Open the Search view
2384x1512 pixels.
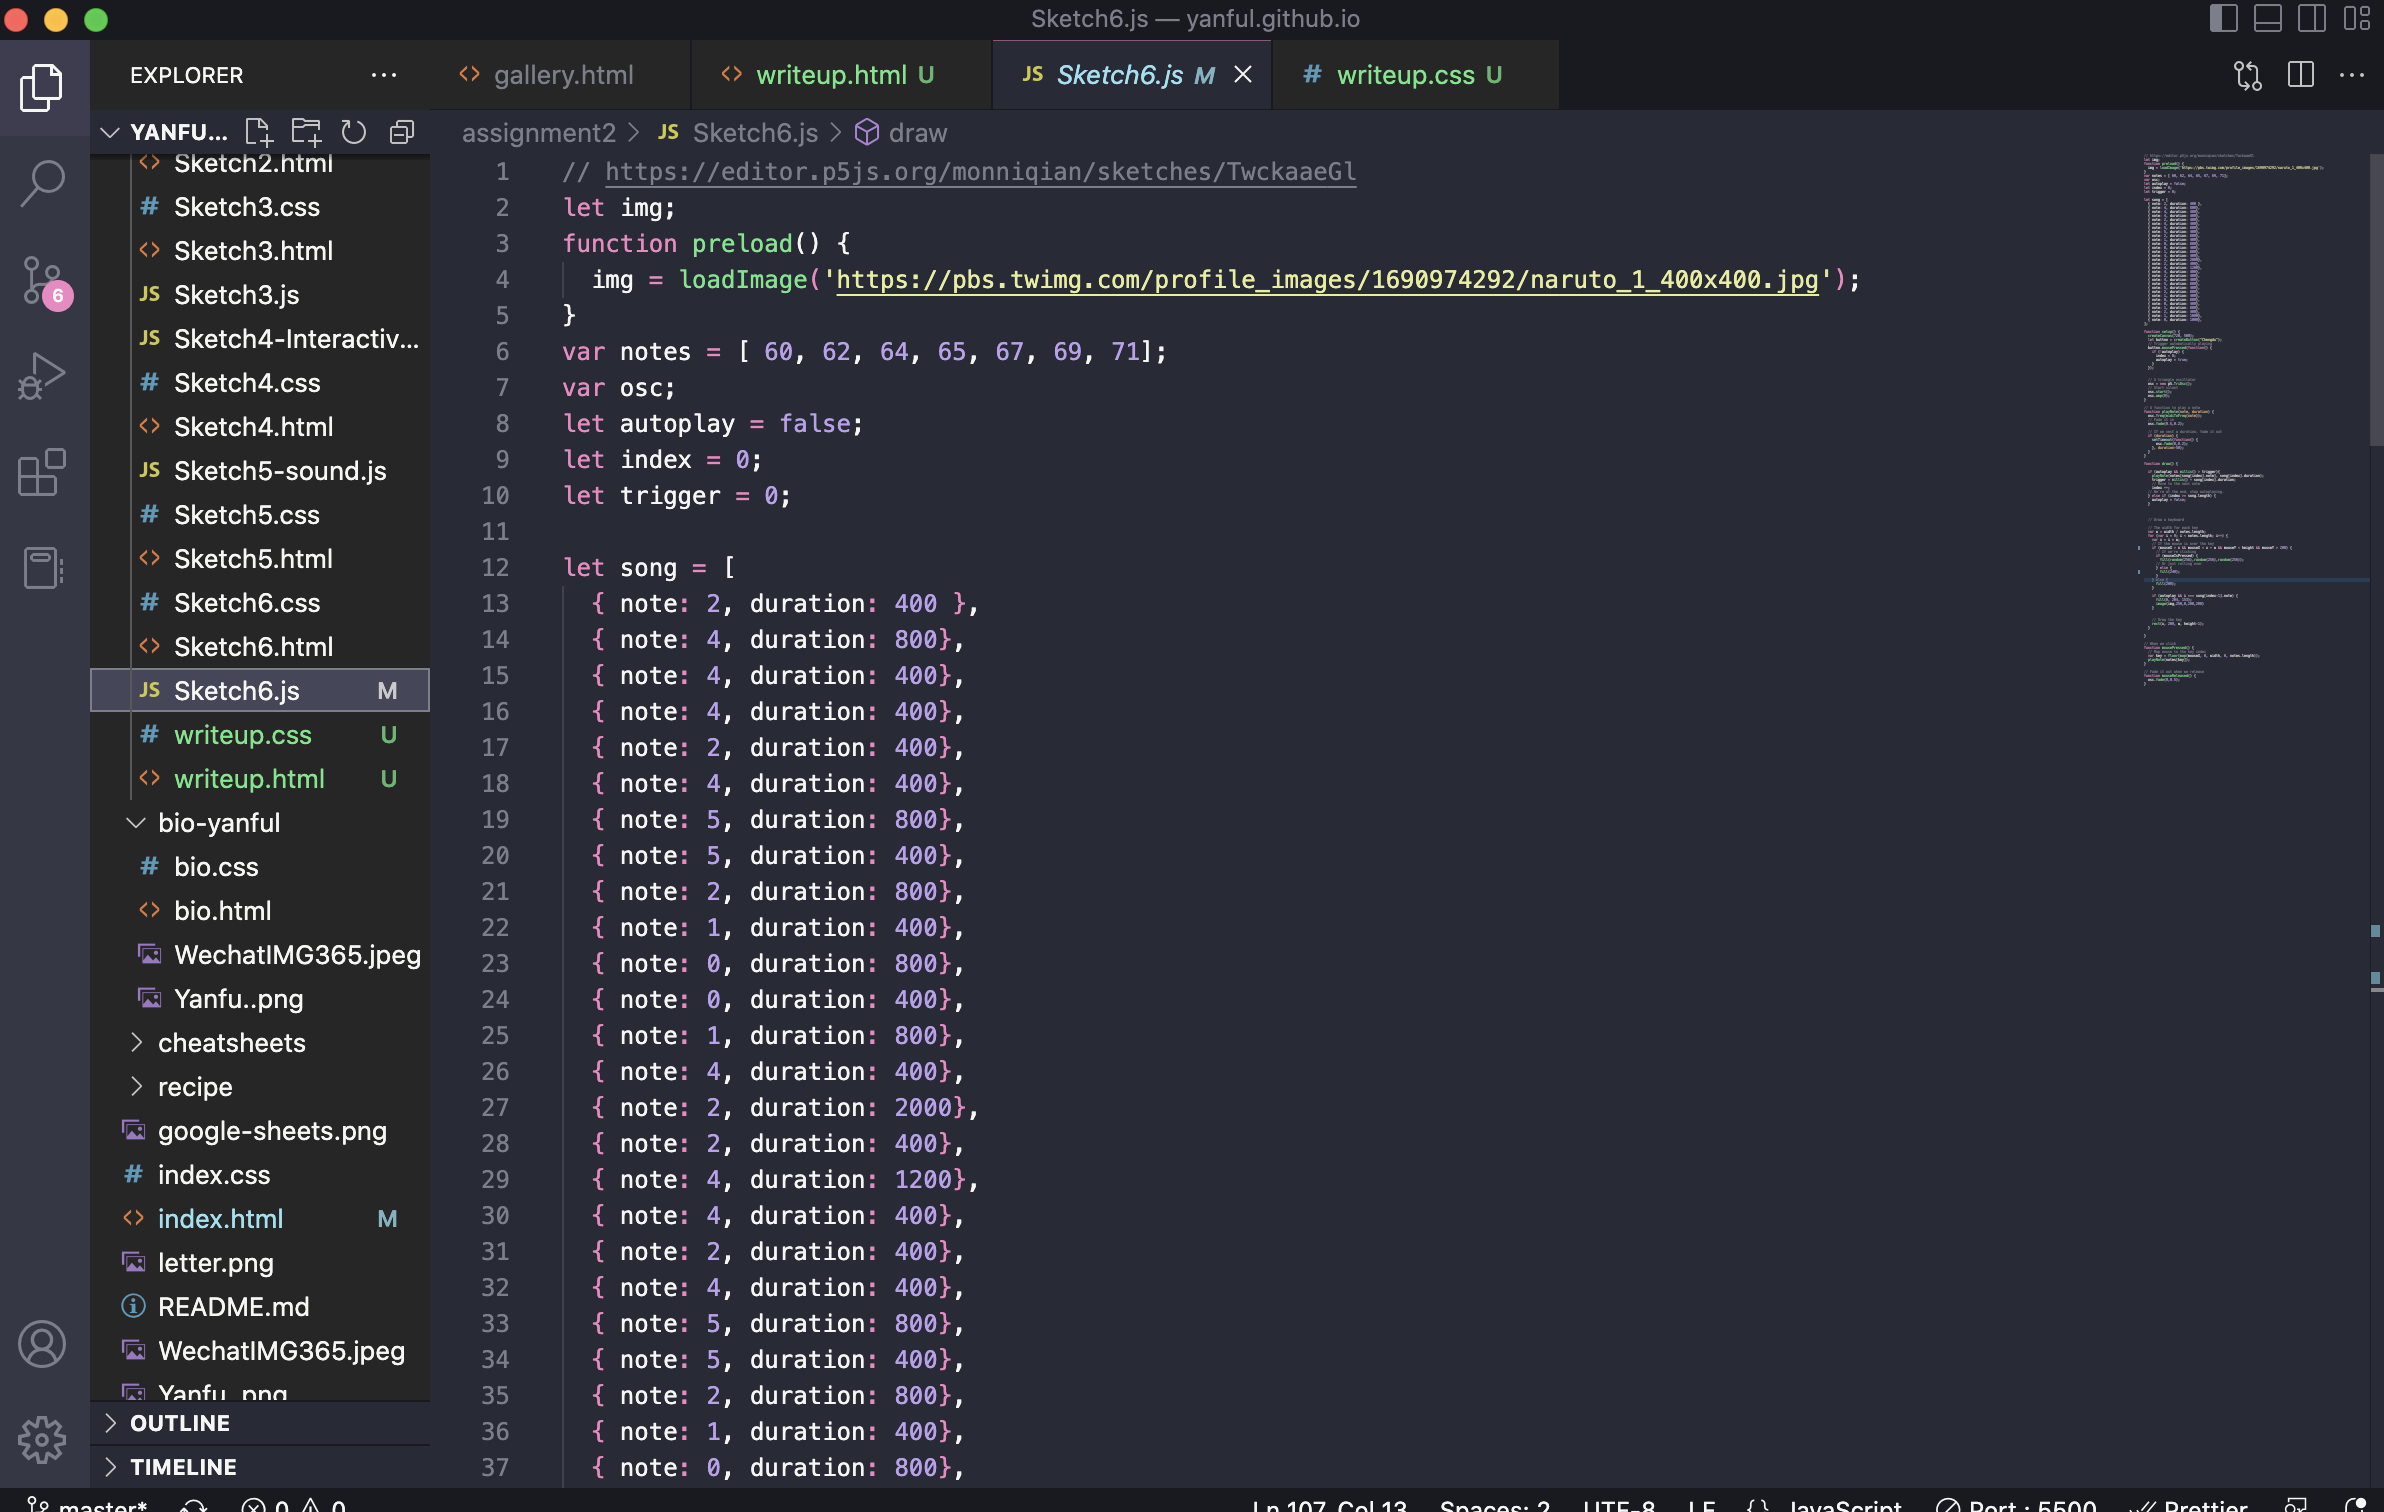click(42, 184)
